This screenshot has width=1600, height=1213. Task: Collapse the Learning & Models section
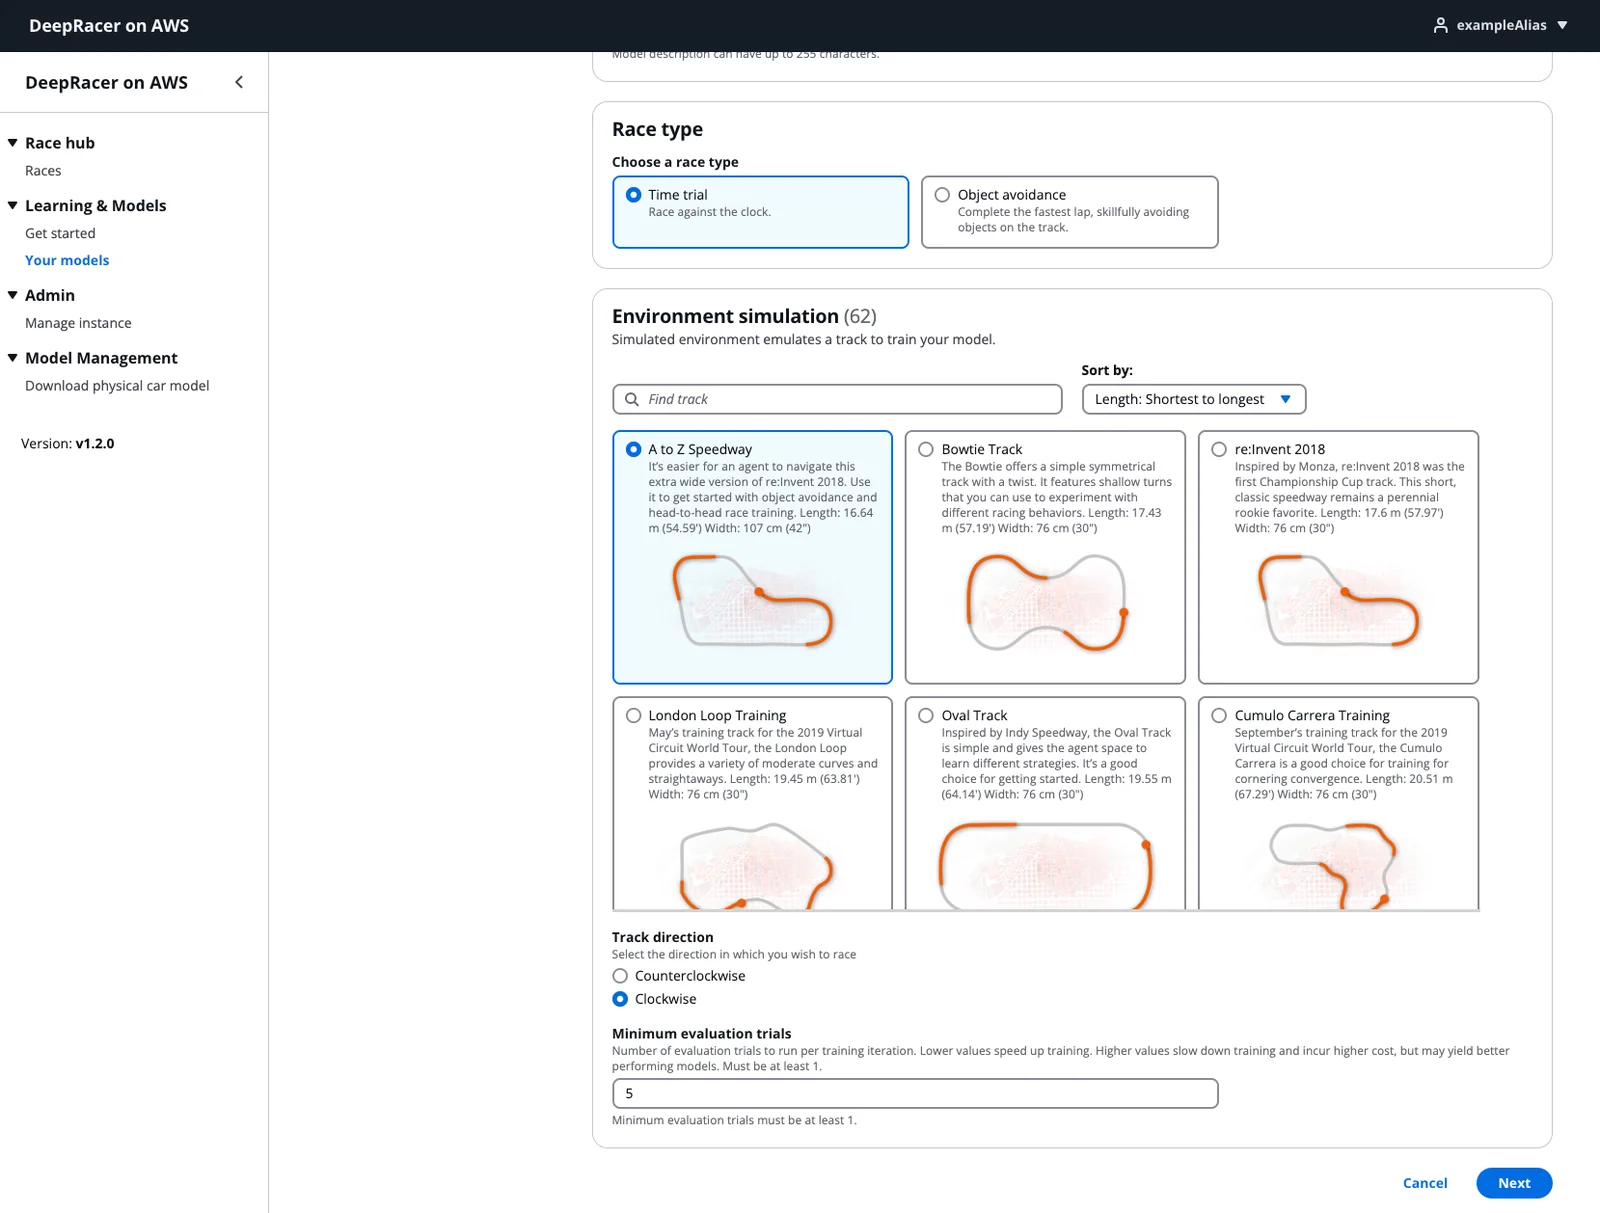point(13,205)
